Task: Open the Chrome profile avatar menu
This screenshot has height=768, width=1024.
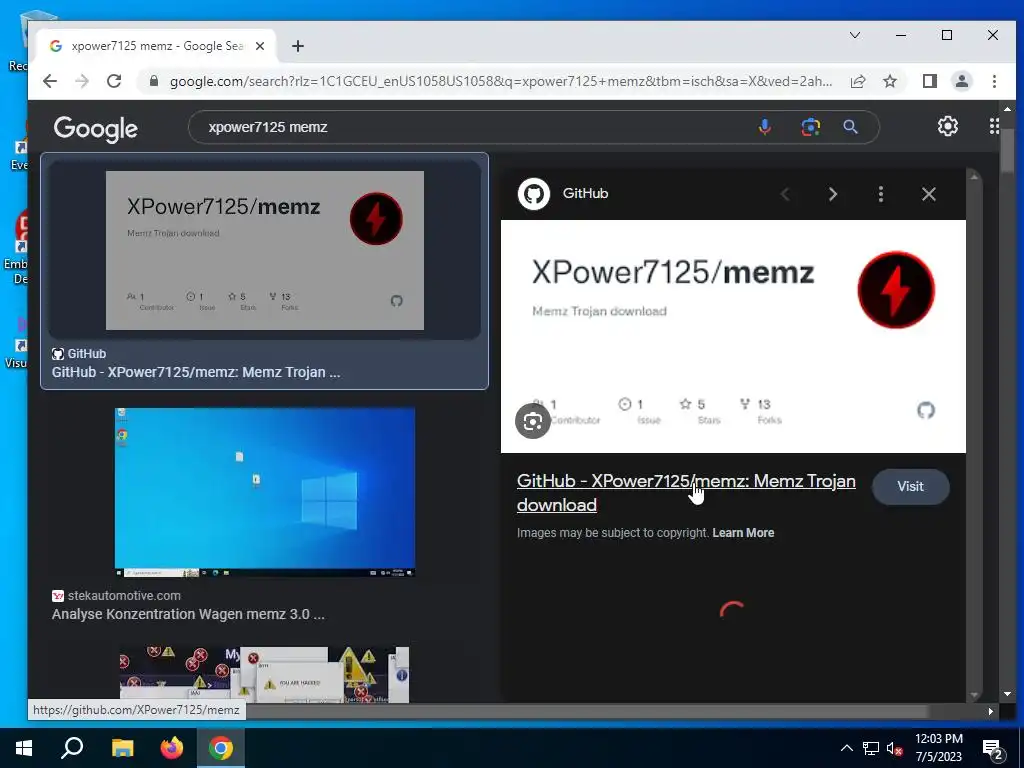Action: (x=962, y=81)
